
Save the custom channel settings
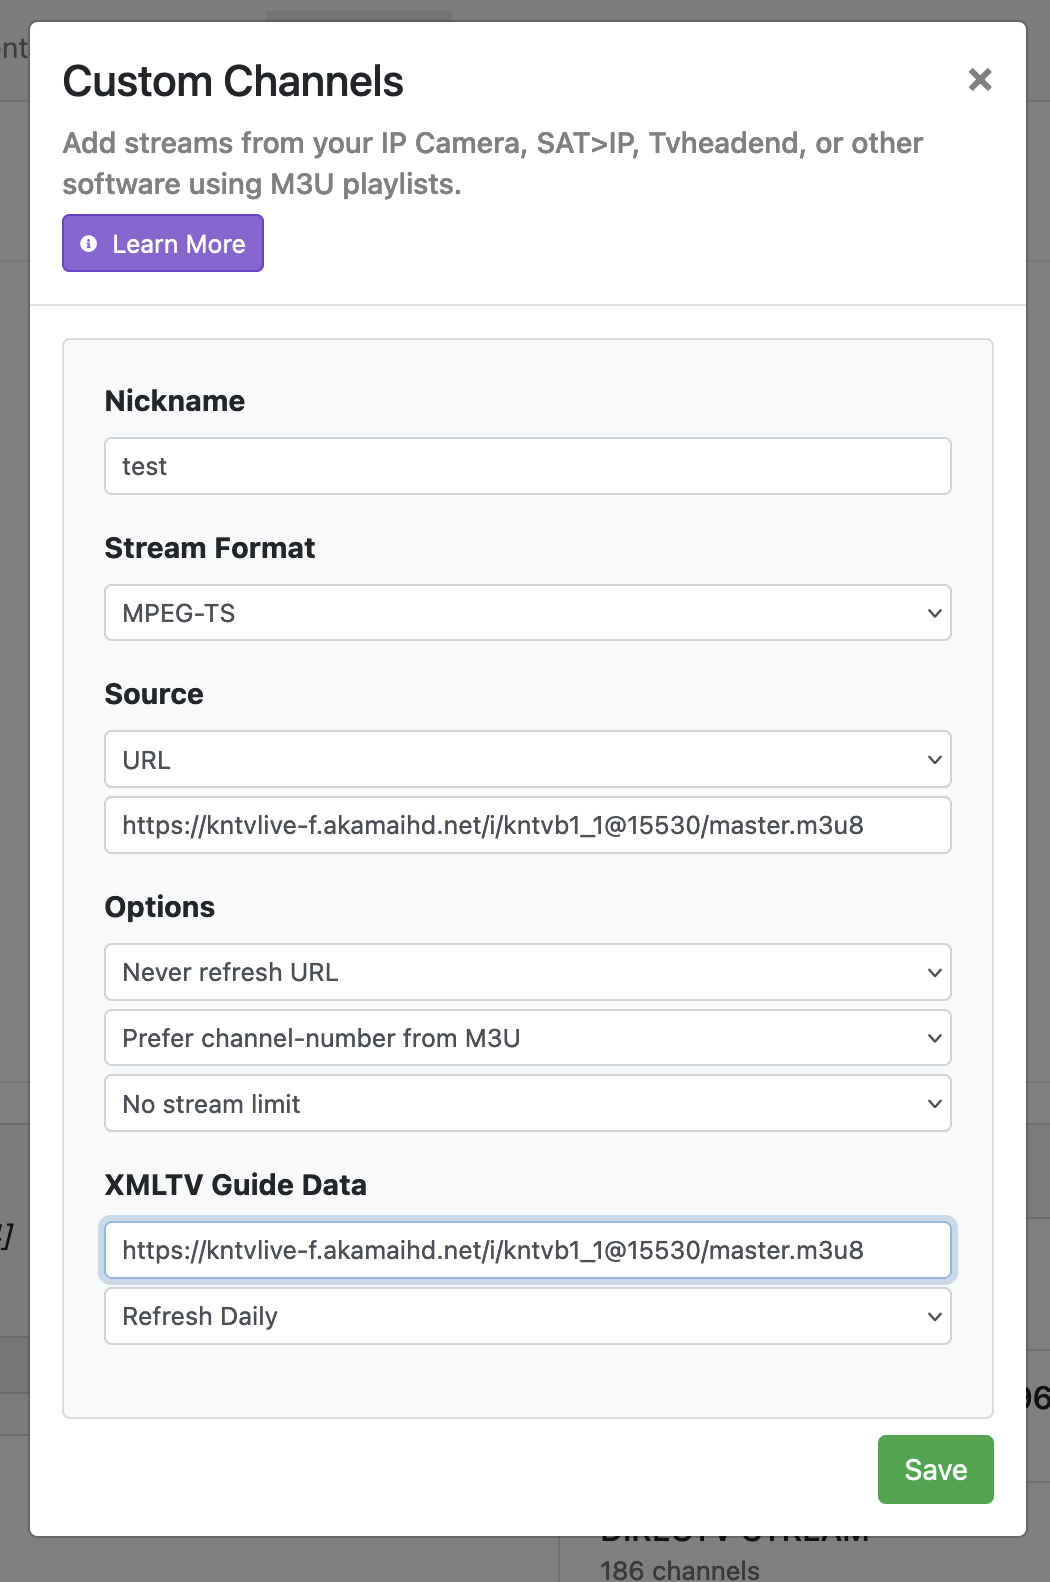point(935,1469)
